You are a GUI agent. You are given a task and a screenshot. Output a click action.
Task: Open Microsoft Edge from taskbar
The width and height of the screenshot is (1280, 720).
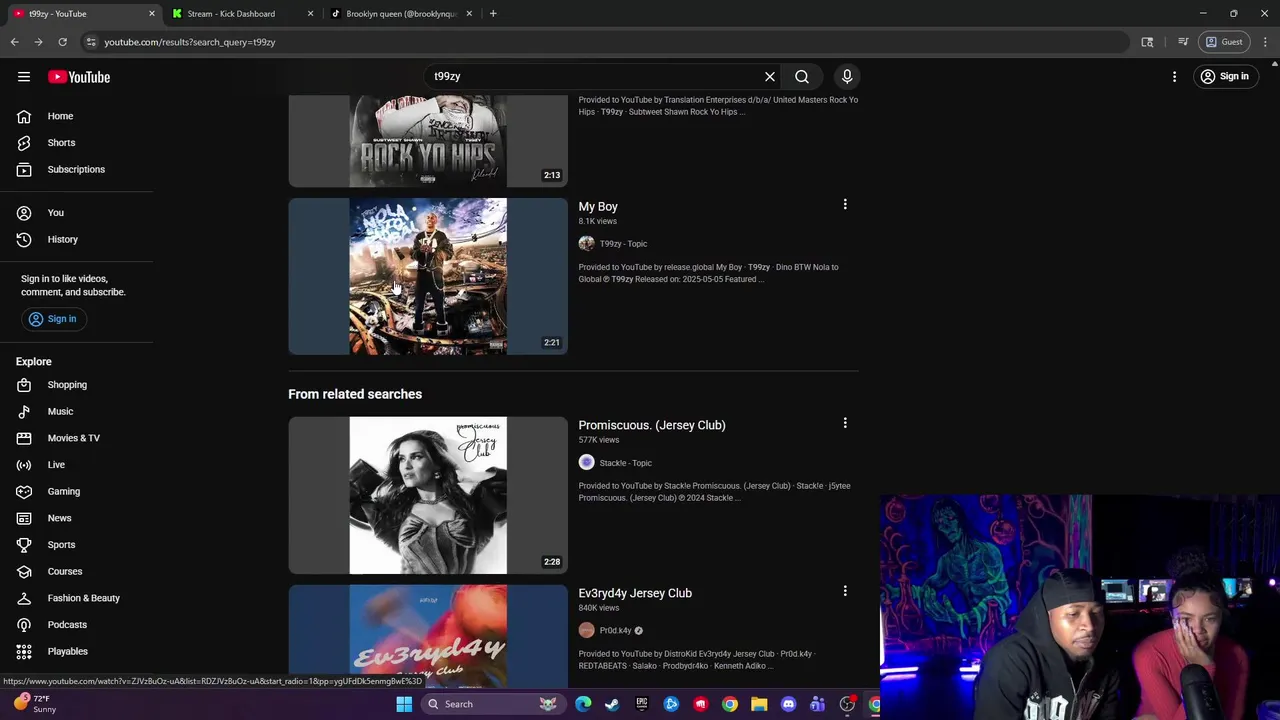click(583, 704)
